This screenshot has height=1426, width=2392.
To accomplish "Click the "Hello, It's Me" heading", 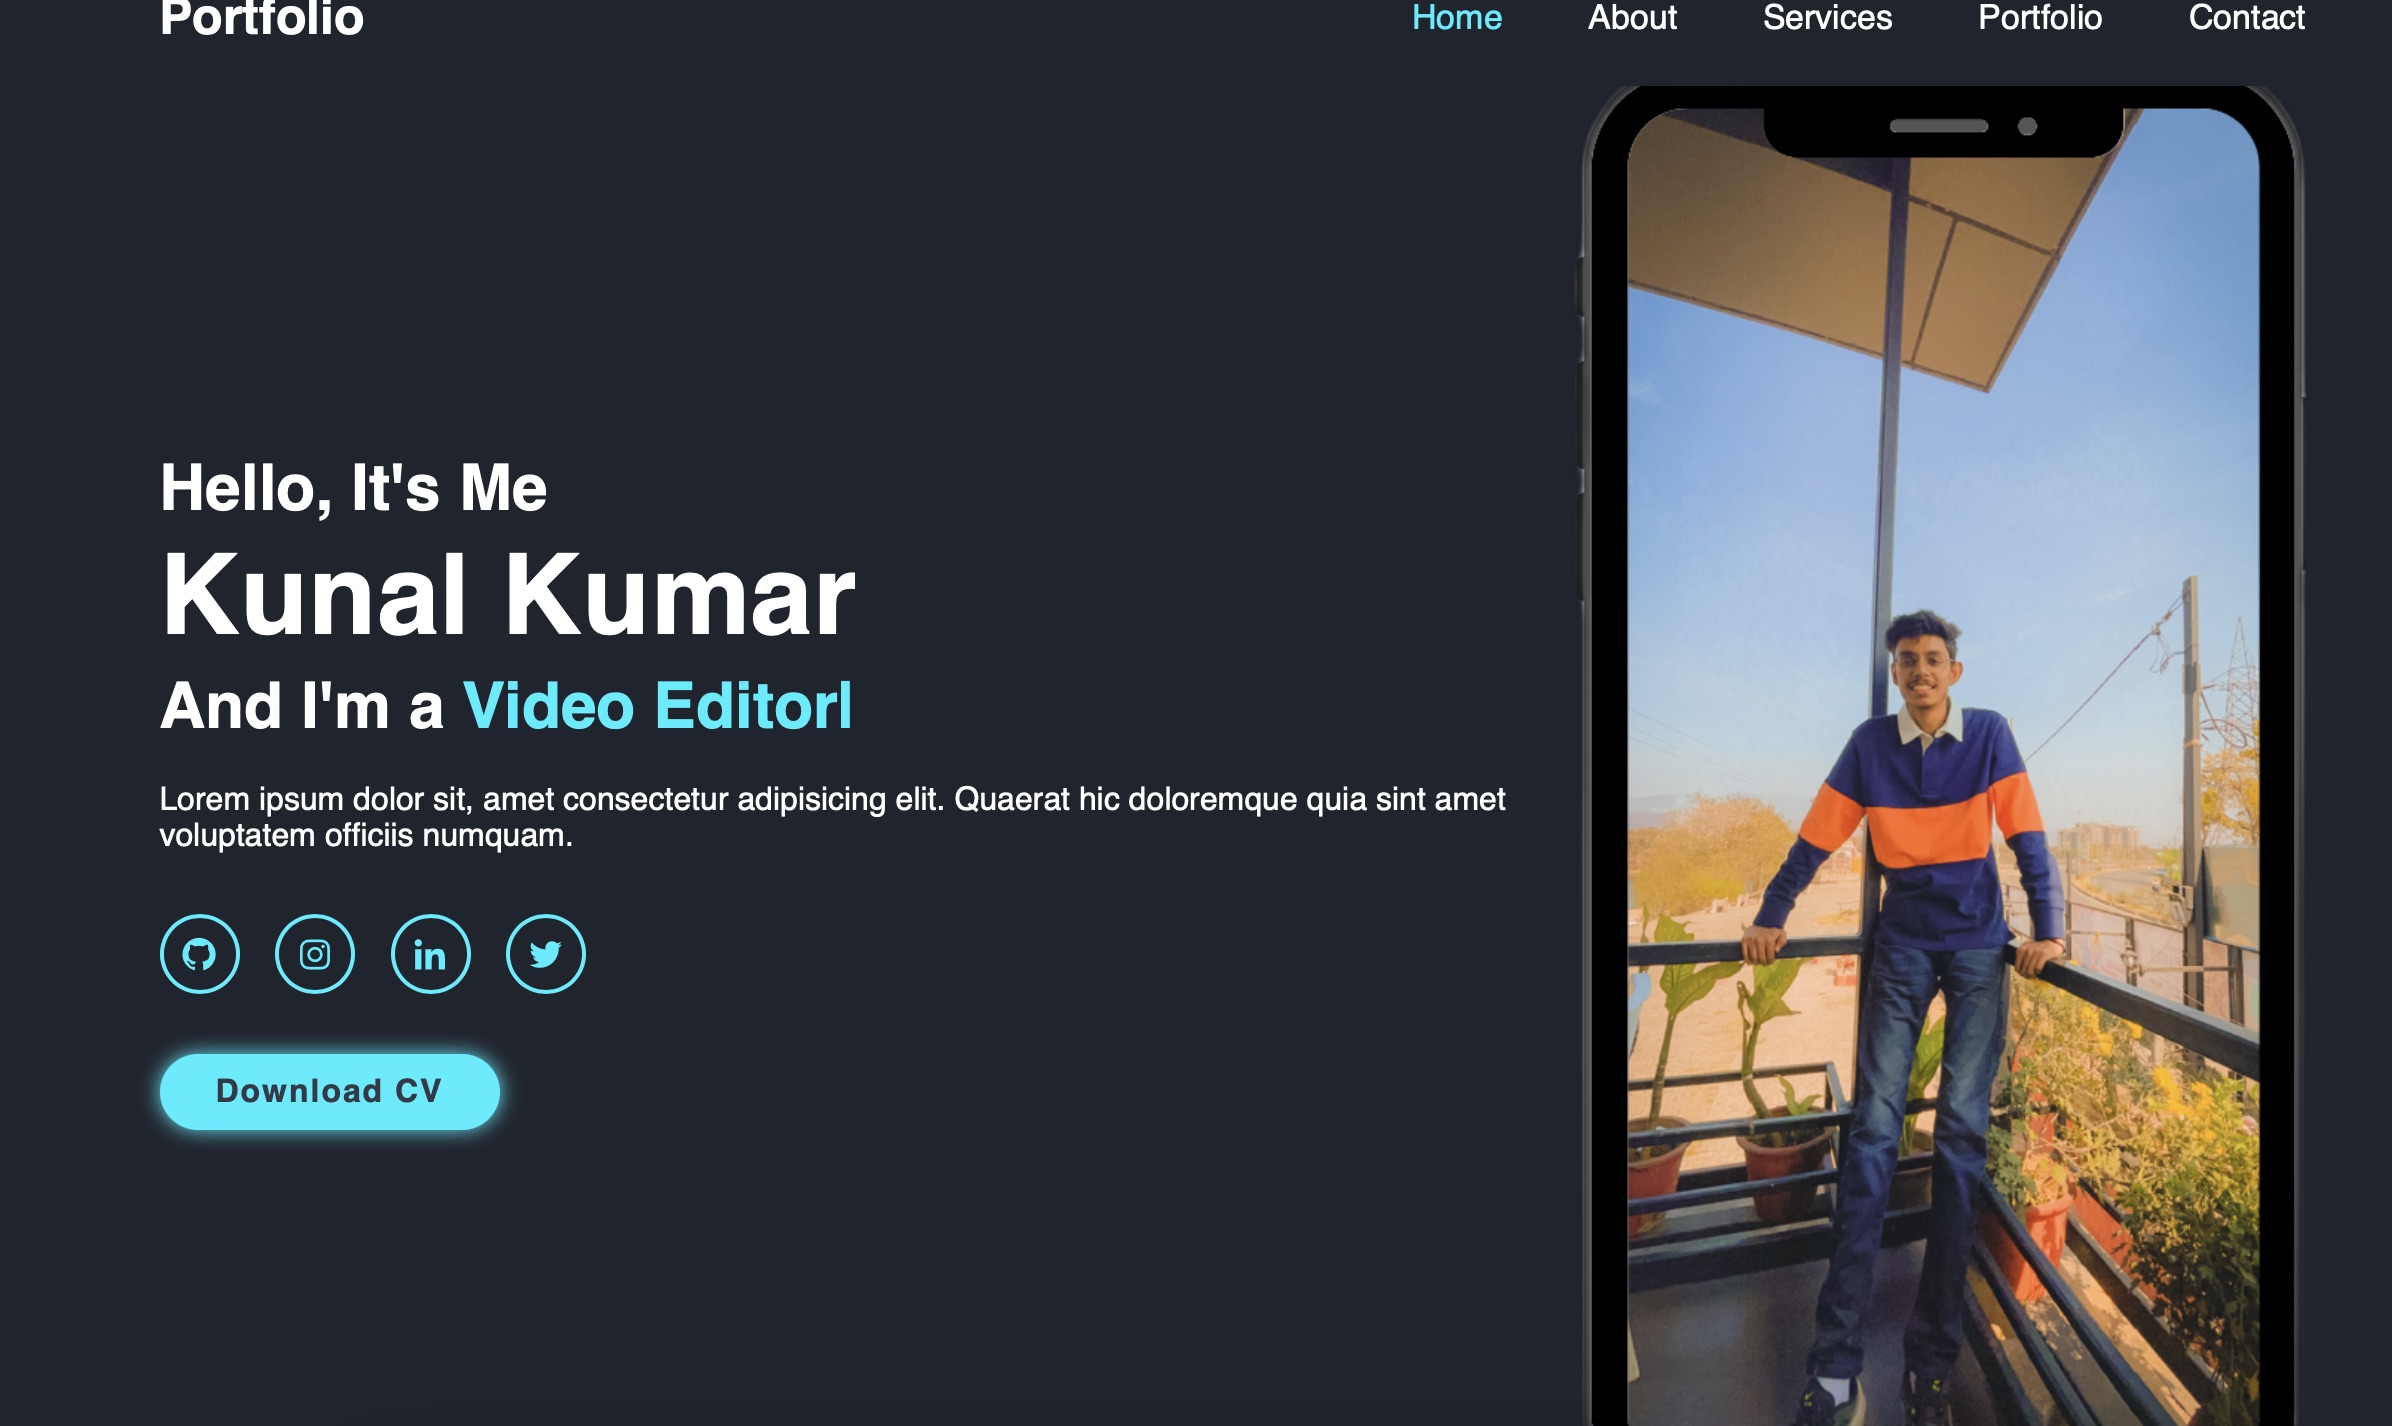I will click(x=353, y=488).
